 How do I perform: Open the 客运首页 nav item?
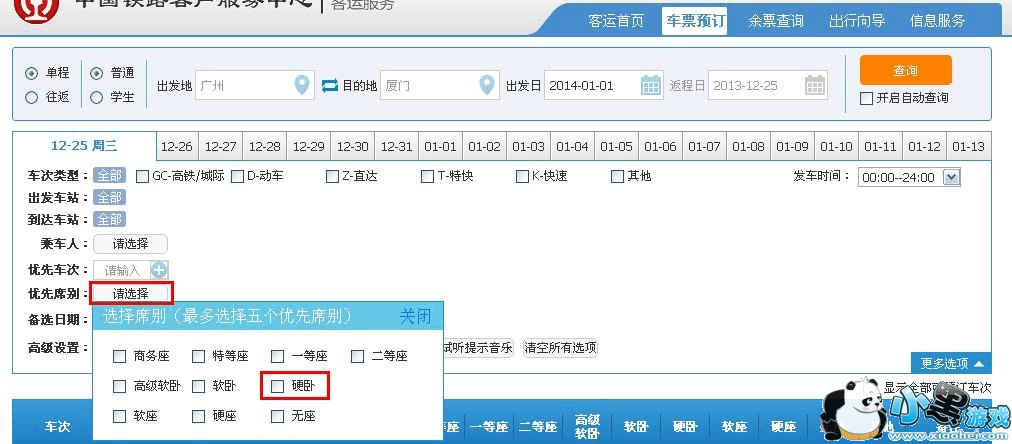pos(616,21)
